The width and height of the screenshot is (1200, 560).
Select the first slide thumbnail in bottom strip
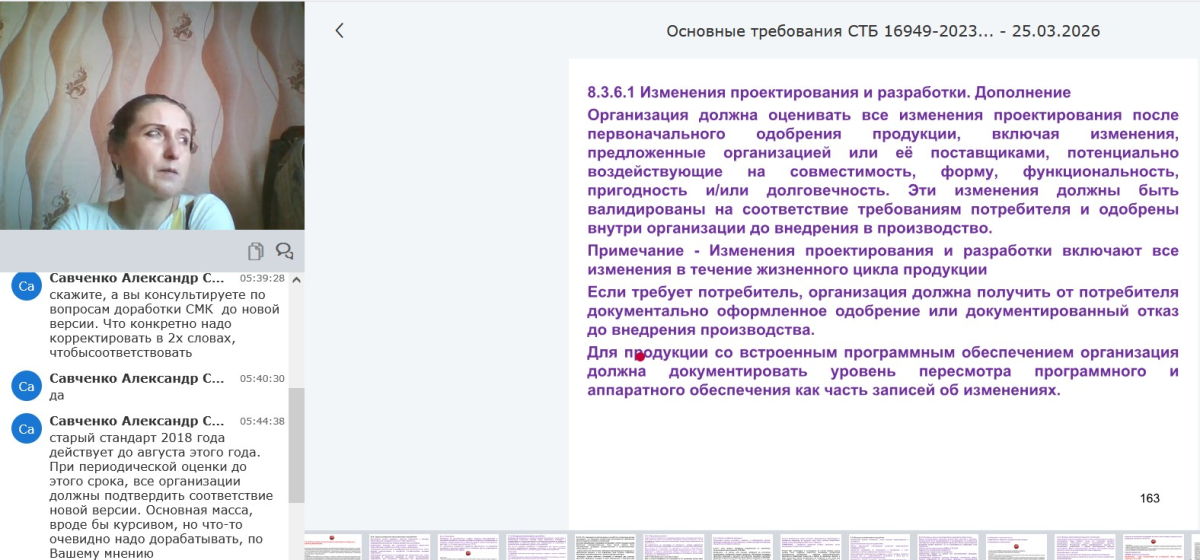coord(335,546)
